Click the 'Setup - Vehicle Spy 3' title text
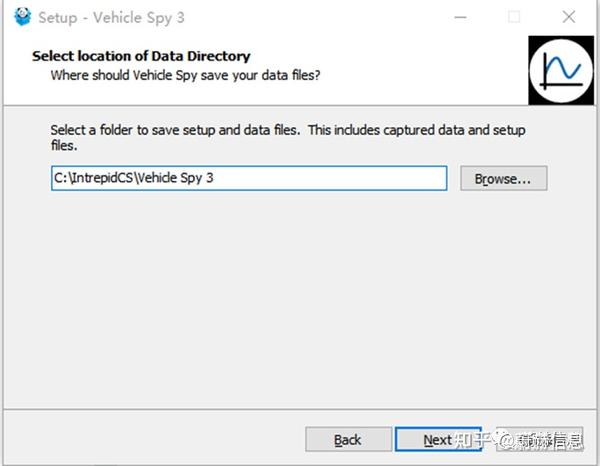The width and height of the screenshot is (600, 466). 110,18
